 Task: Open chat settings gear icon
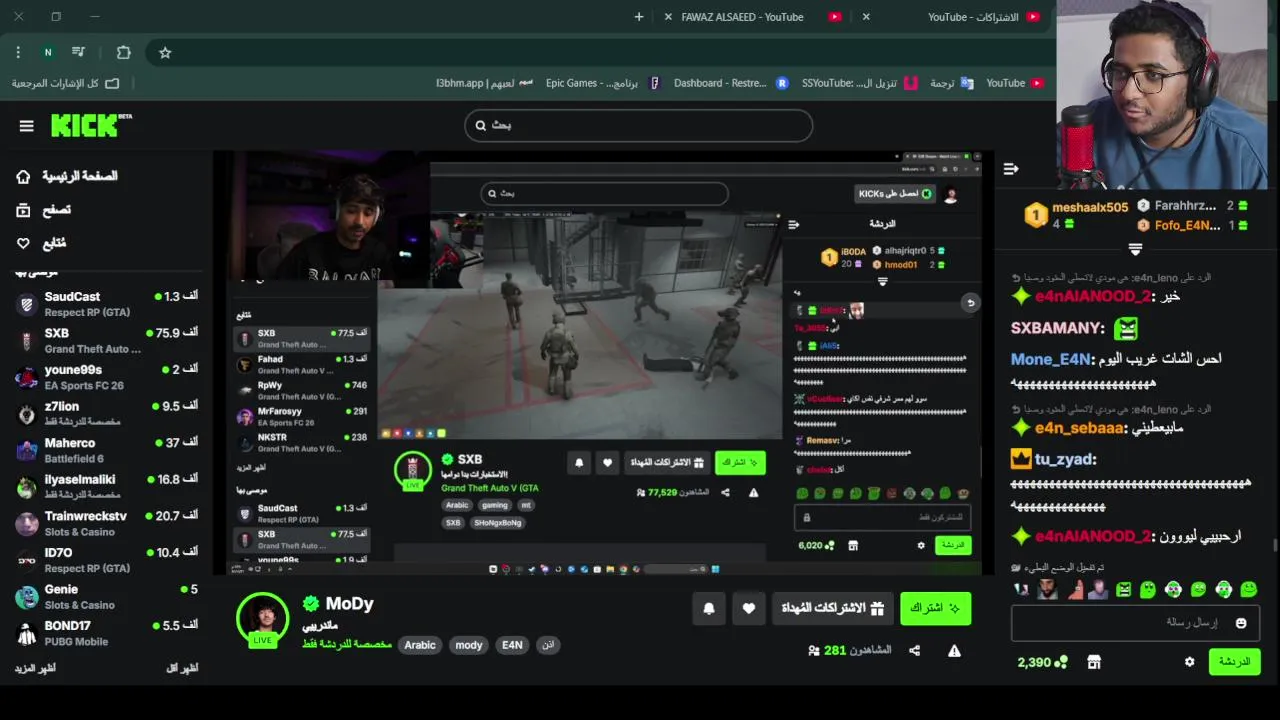click(x=1189, y=662)
